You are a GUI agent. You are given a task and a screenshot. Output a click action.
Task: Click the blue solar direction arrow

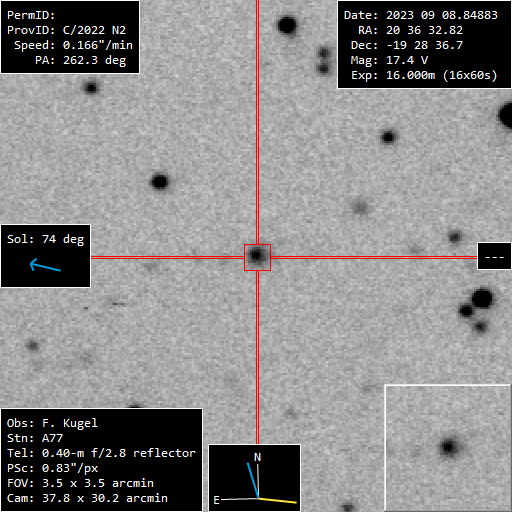[45, 265]
